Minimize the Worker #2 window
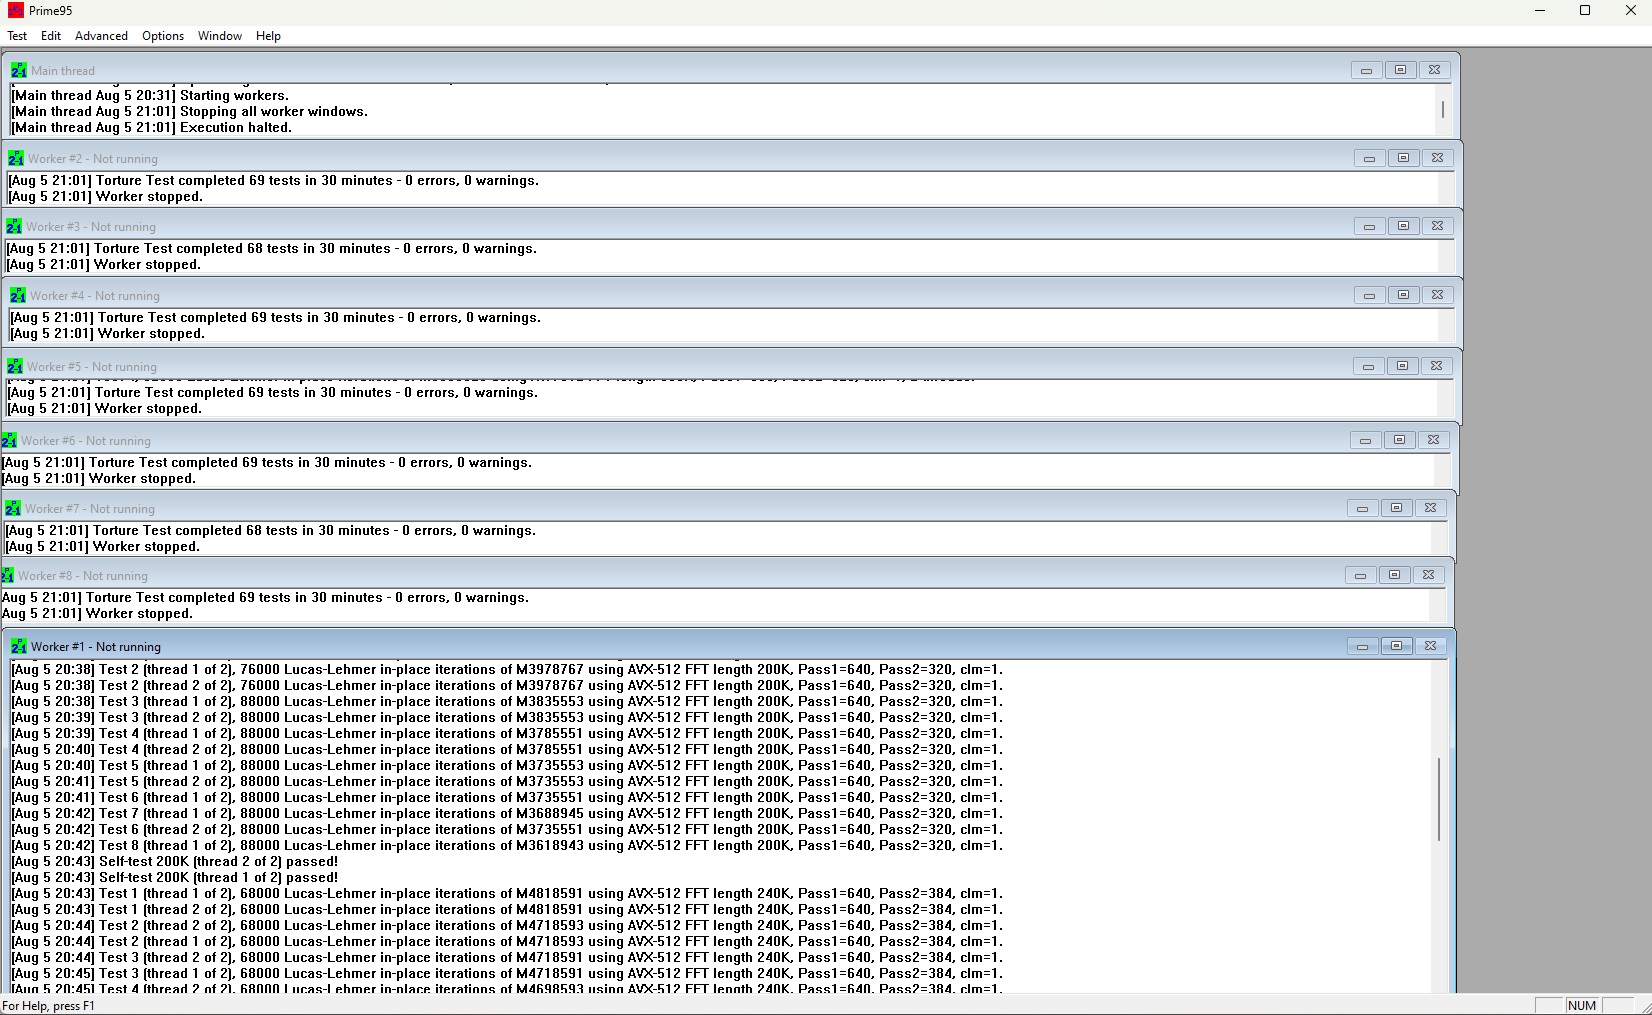This screenshot has width=1652, height=1015. coord(1369,158)
